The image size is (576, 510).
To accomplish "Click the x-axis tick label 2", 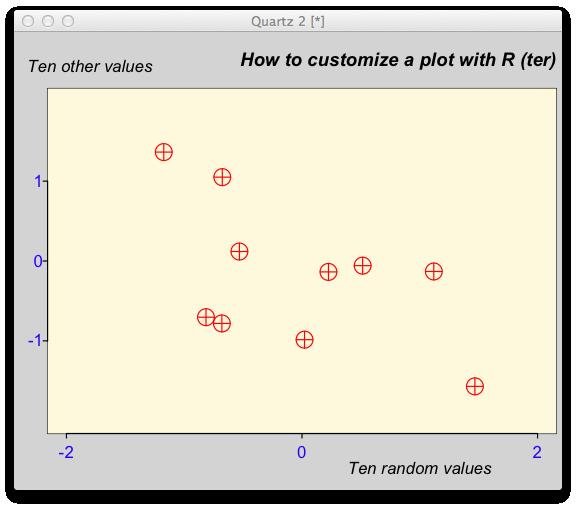I will 537,452.
